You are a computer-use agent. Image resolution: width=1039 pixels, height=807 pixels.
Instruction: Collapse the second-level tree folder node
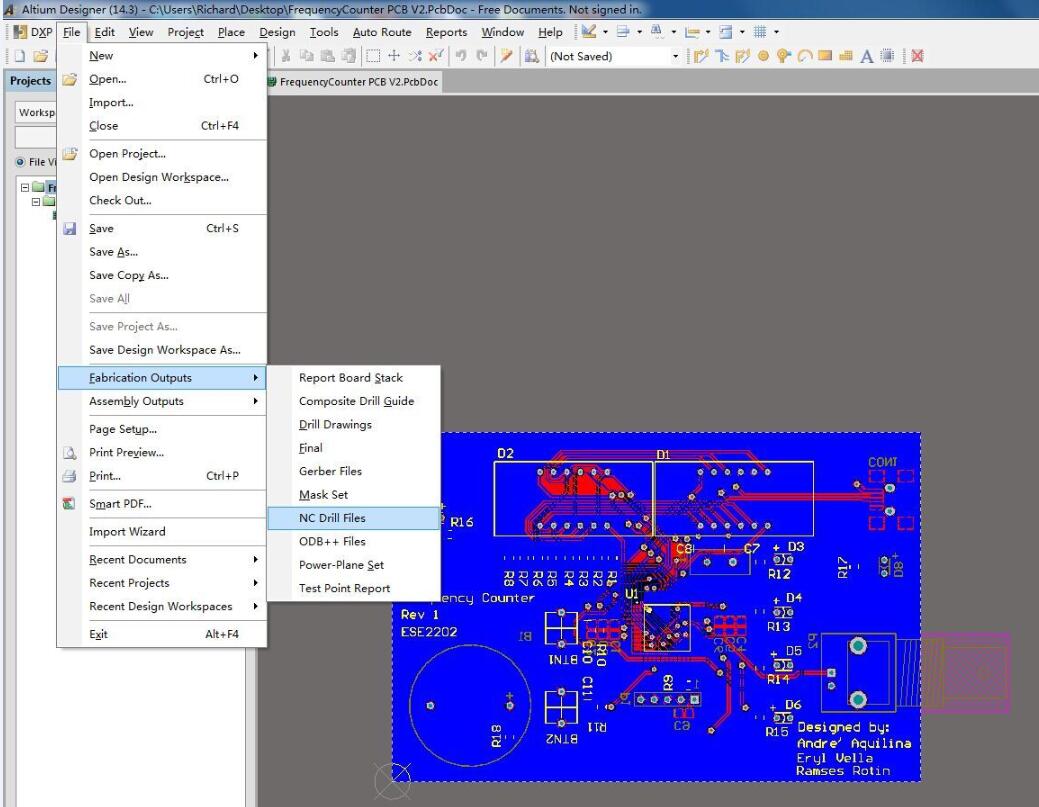[36, 201]
